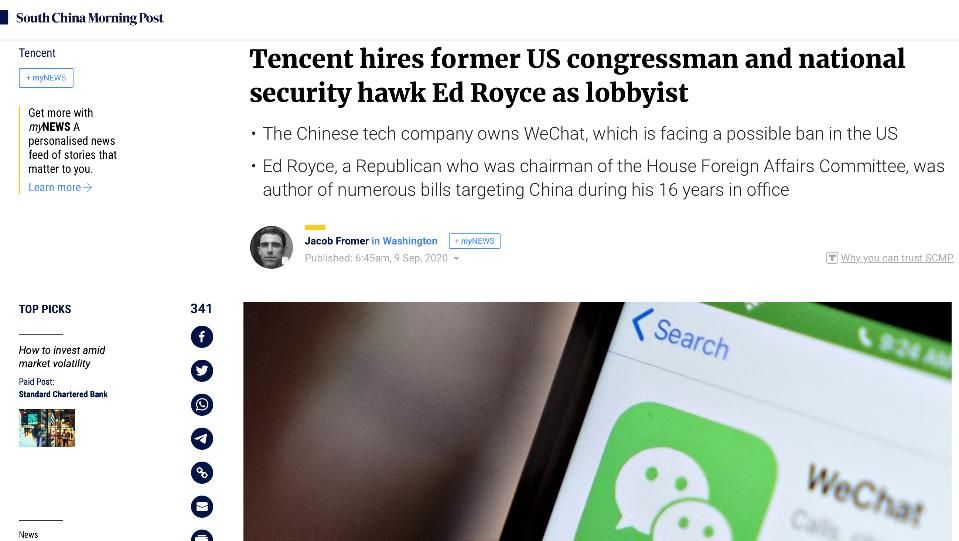Click the trust badge icon beside SCMP link
Viewport: 959px width, 541px height.
[832, 258]
